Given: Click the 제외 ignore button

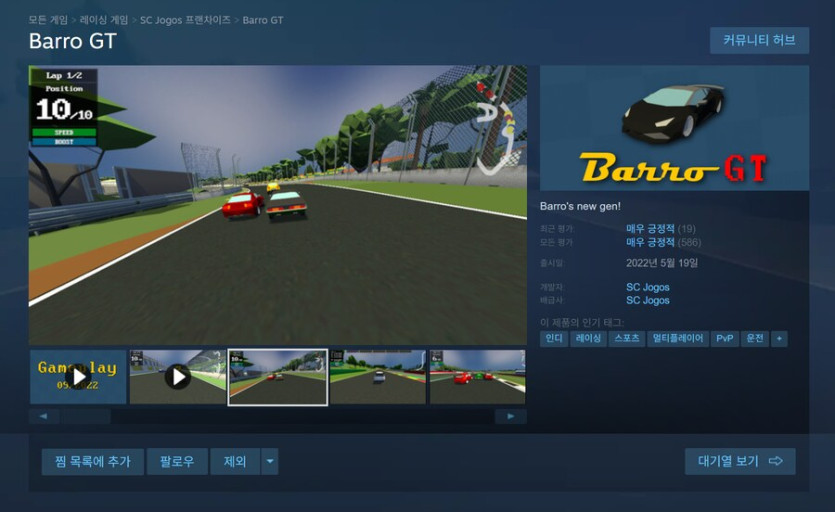Looking at the screenshot, I should [235, 461].
